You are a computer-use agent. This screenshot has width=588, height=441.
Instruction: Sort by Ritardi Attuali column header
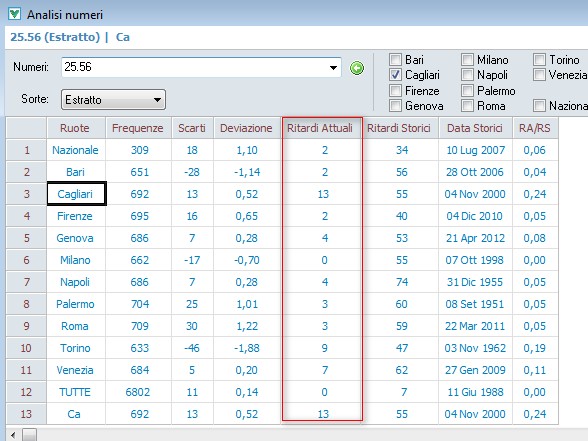point(320,128)
